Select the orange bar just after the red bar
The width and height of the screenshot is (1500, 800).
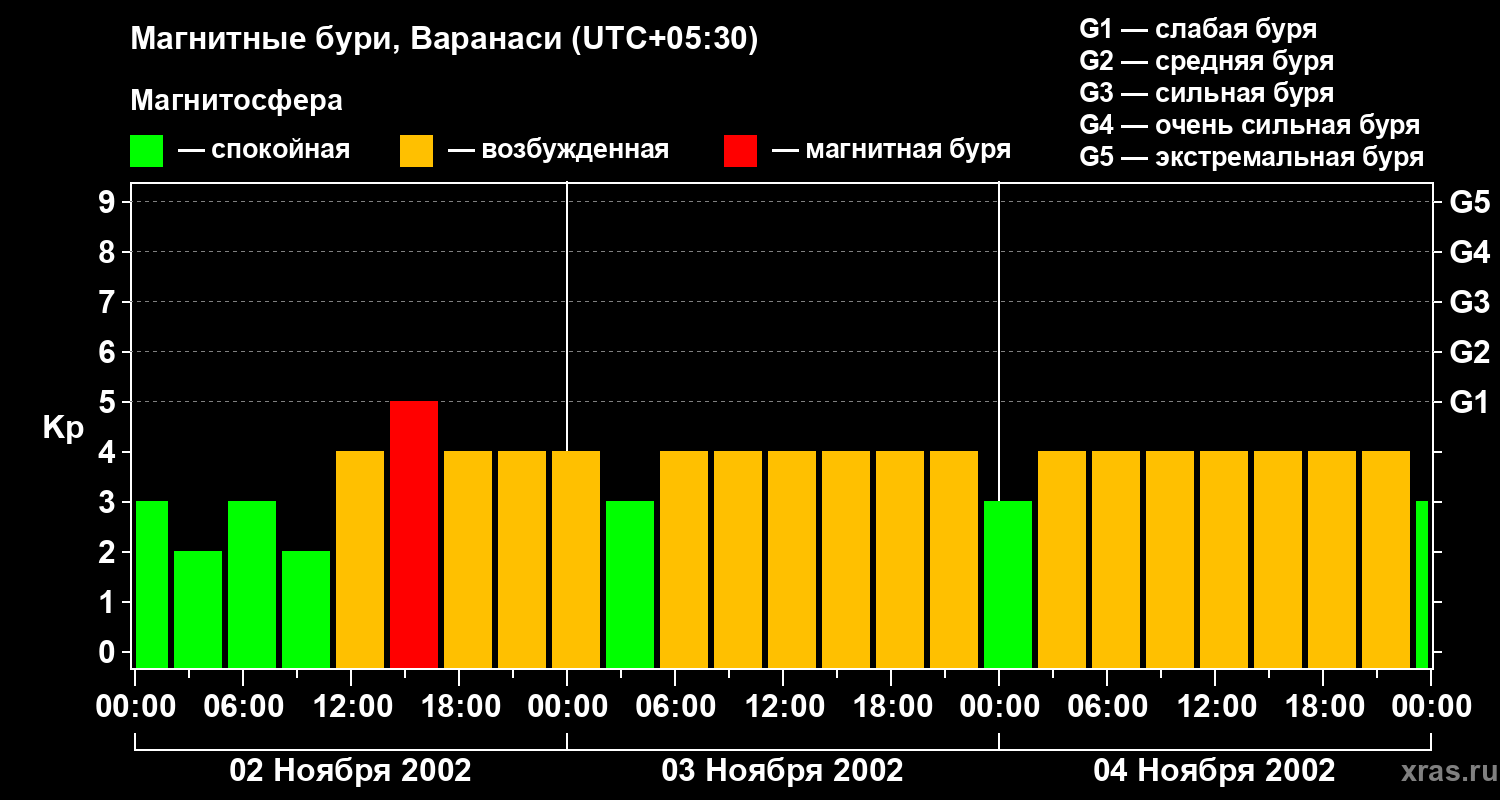tap(468, 559)
